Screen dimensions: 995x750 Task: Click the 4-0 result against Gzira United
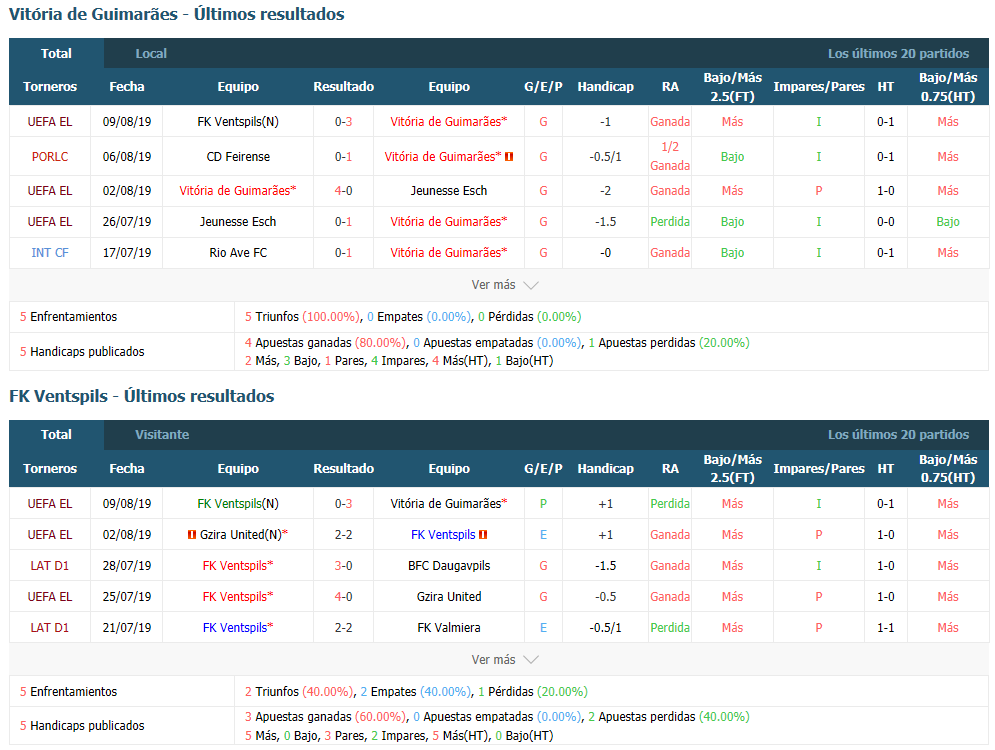pos(343,596)
